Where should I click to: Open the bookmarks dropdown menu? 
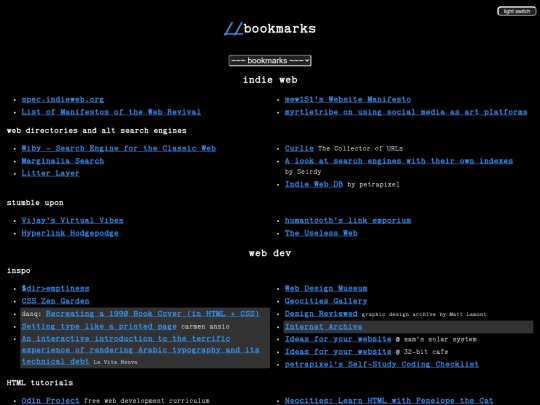pos(270,61)
